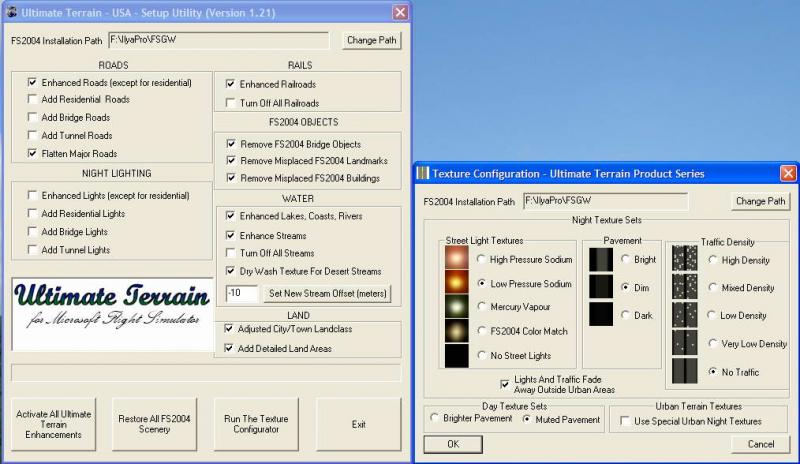Enable Add Bridge Lights

[x=33, y=231]
